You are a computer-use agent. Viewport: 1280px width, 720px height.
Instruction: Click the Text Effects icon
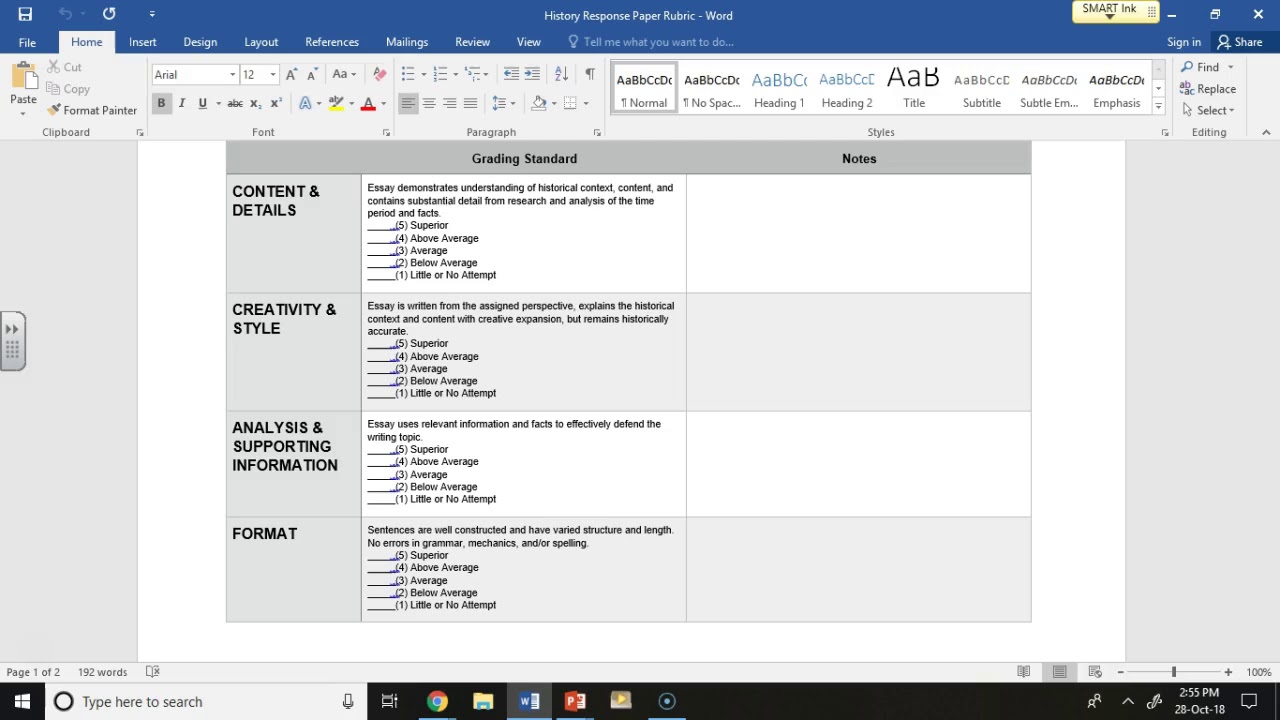pos(306,103)
